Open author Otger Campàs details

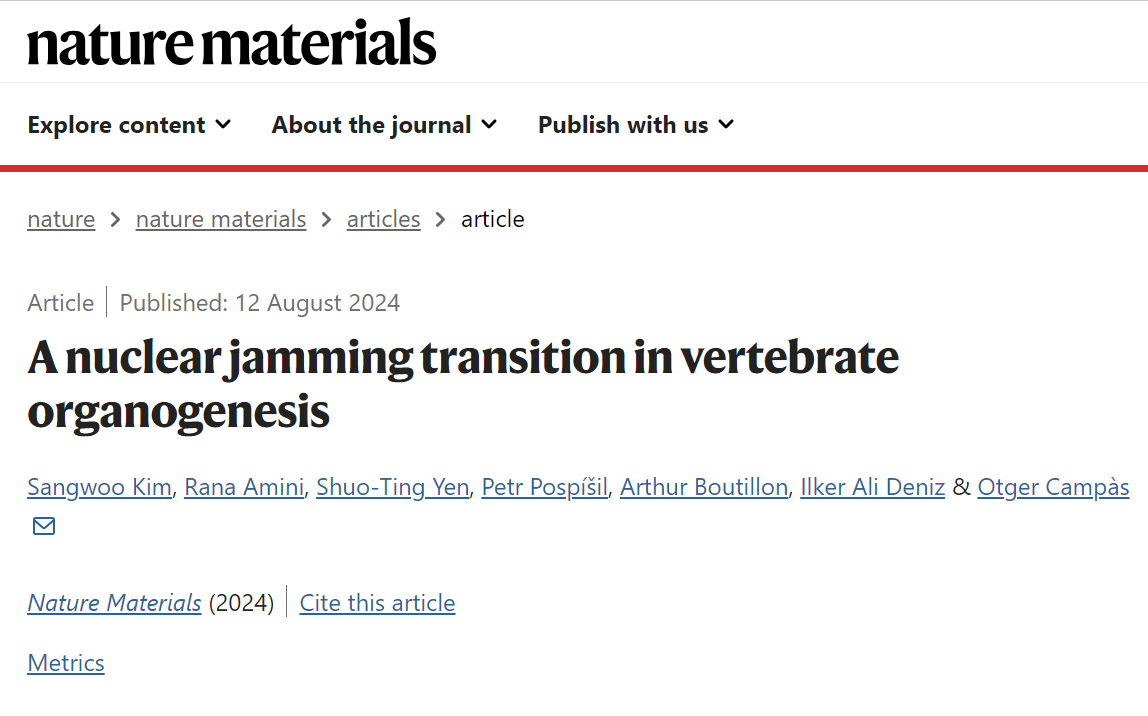[1054, 487]
